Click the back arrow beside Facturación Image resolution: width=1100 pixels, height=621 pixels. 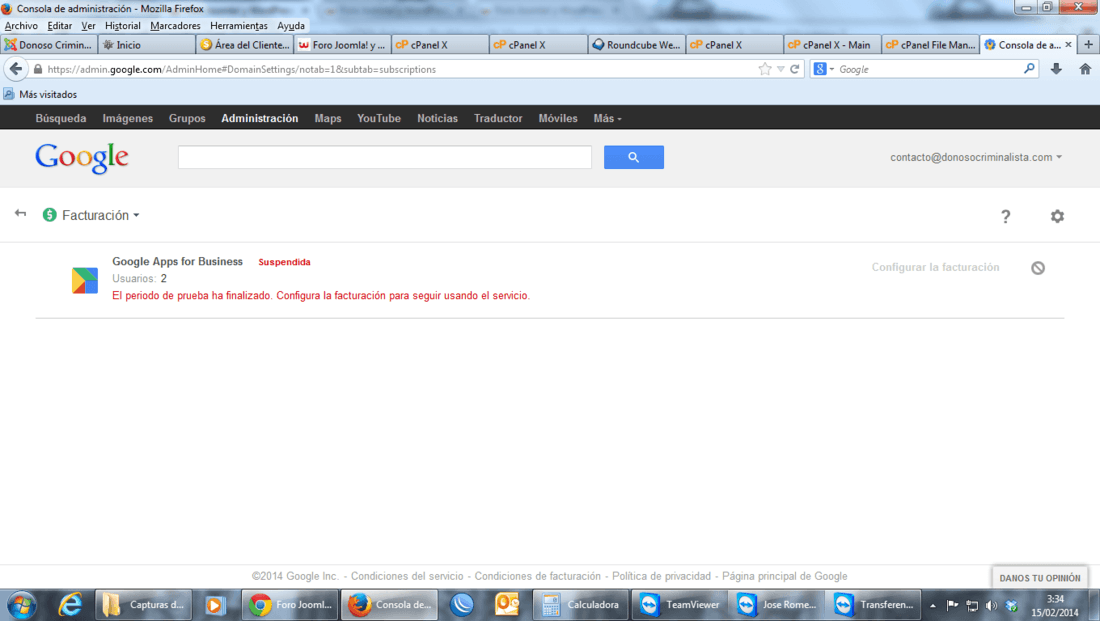point(20,213)
